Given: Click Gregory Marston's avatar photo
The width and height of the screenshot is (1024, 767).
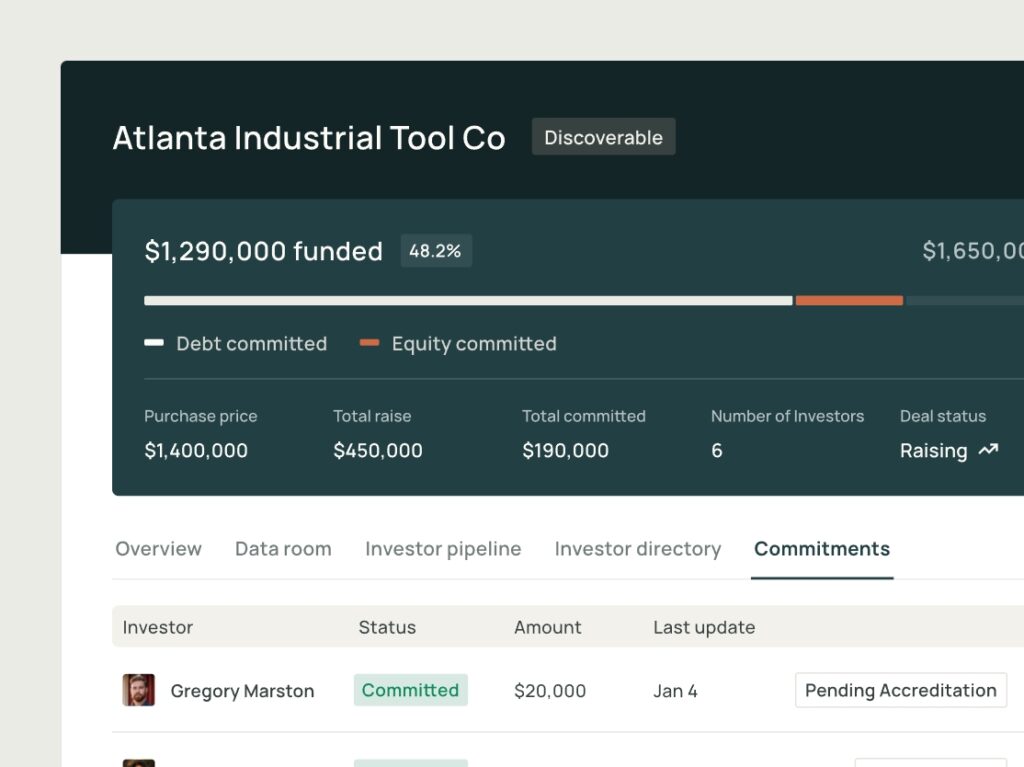Looking at the screenshot, I should (x=138, y=690).
